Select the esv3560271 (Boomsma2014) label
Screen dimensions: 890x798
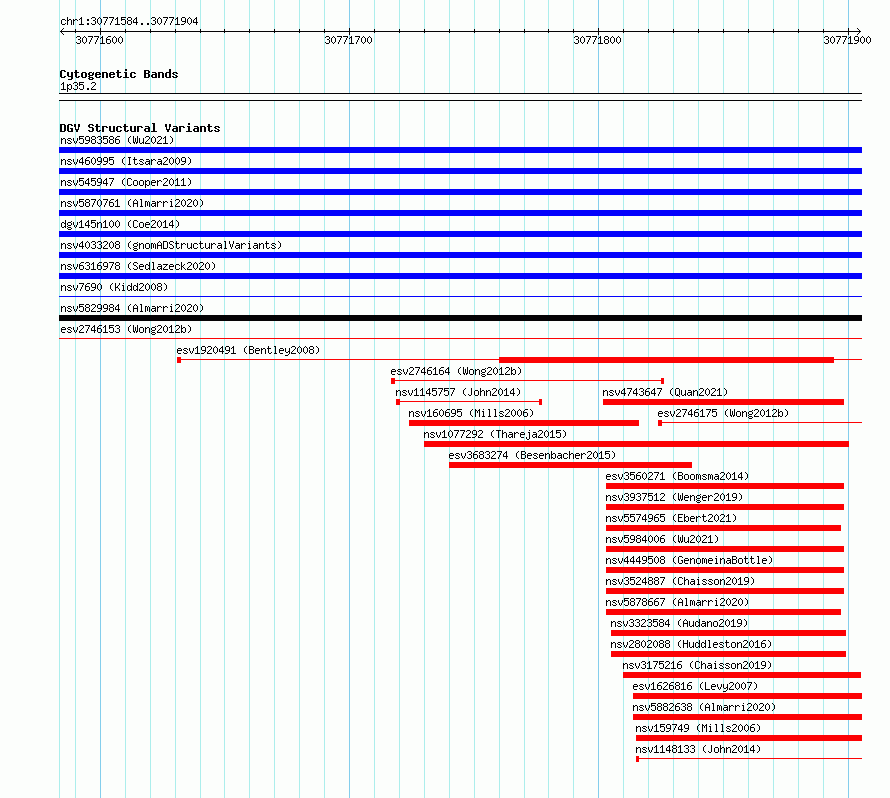(x=677, y=476)
